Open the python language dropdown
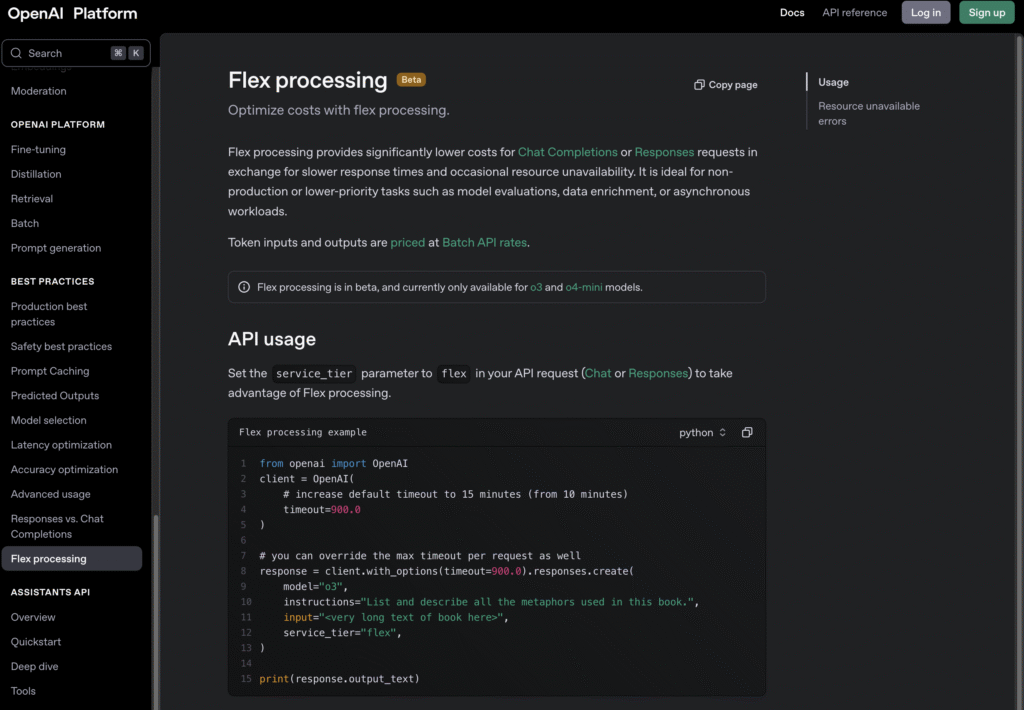Screen dimensions: 1024x710 coord(702,432)
